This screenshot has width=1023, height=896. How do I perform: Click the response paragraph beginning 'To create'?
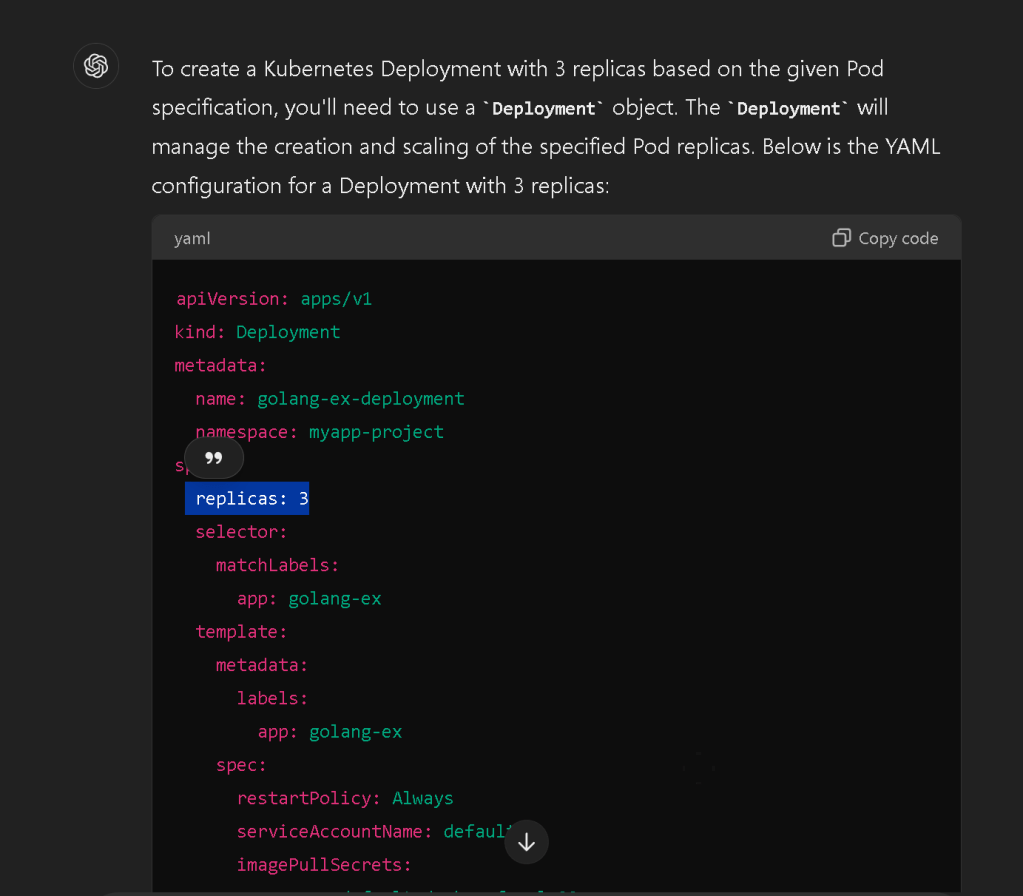tap(546, 127)
